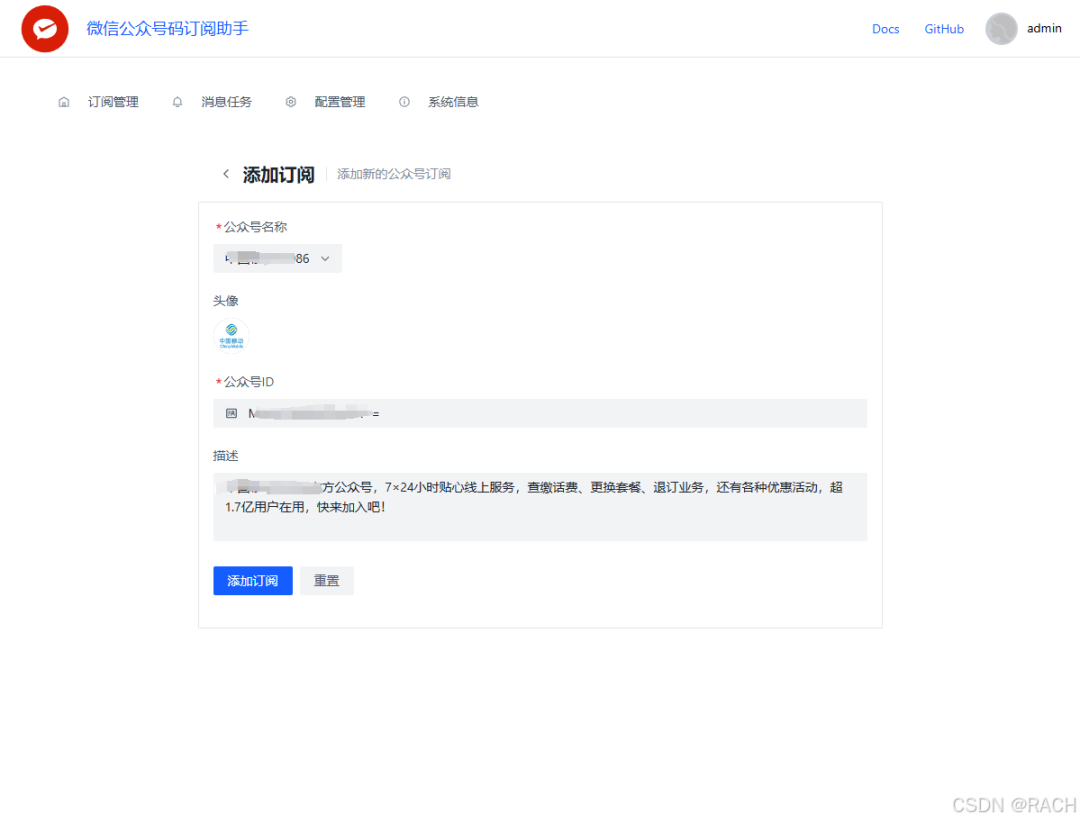1080x823 pixels.
Task: Click the info icon beside 系统信息
Action: point(404,101)
